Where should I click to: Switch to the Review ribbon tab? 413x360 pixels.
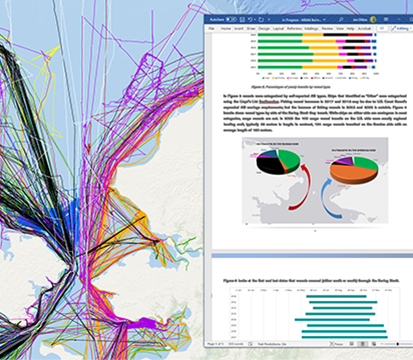click(327, 29)
